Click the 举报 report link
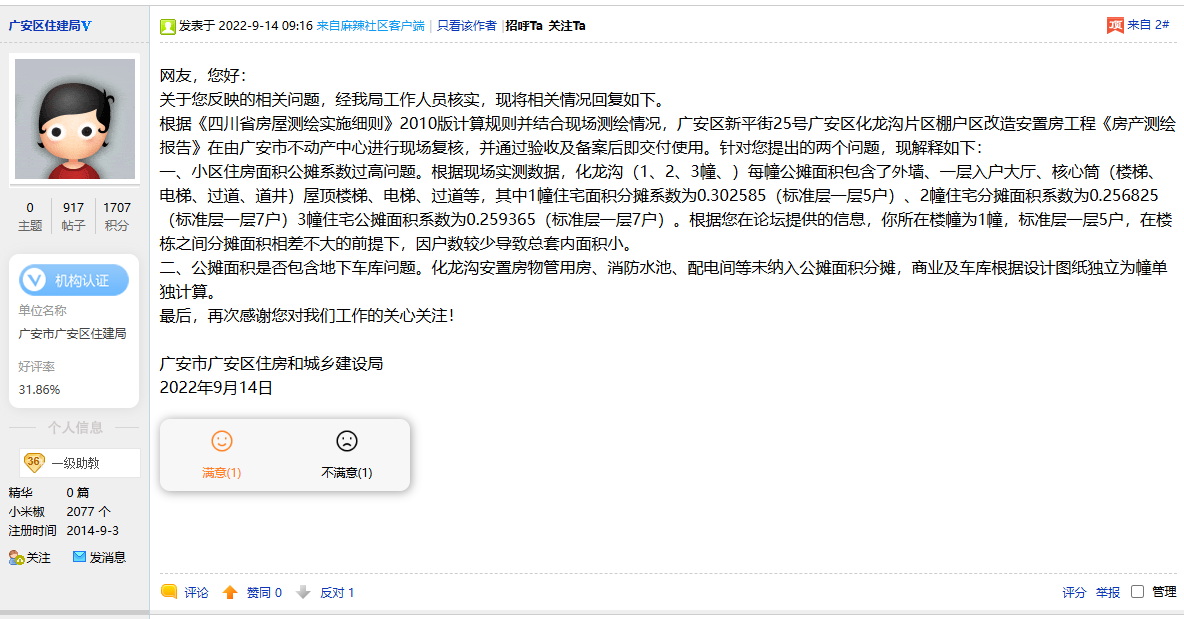The image size is (1184, 619). [1107, 592]
